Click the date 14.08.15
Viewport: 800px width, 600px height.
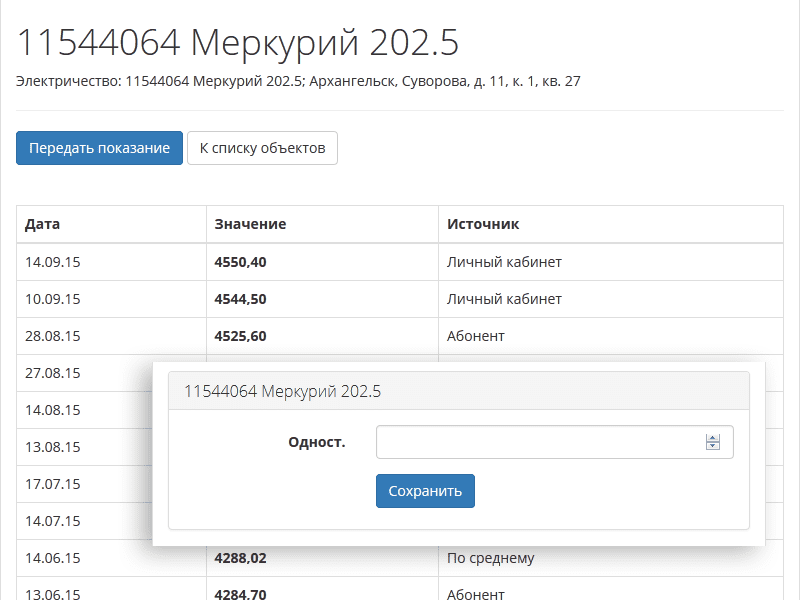click(53, 410)
